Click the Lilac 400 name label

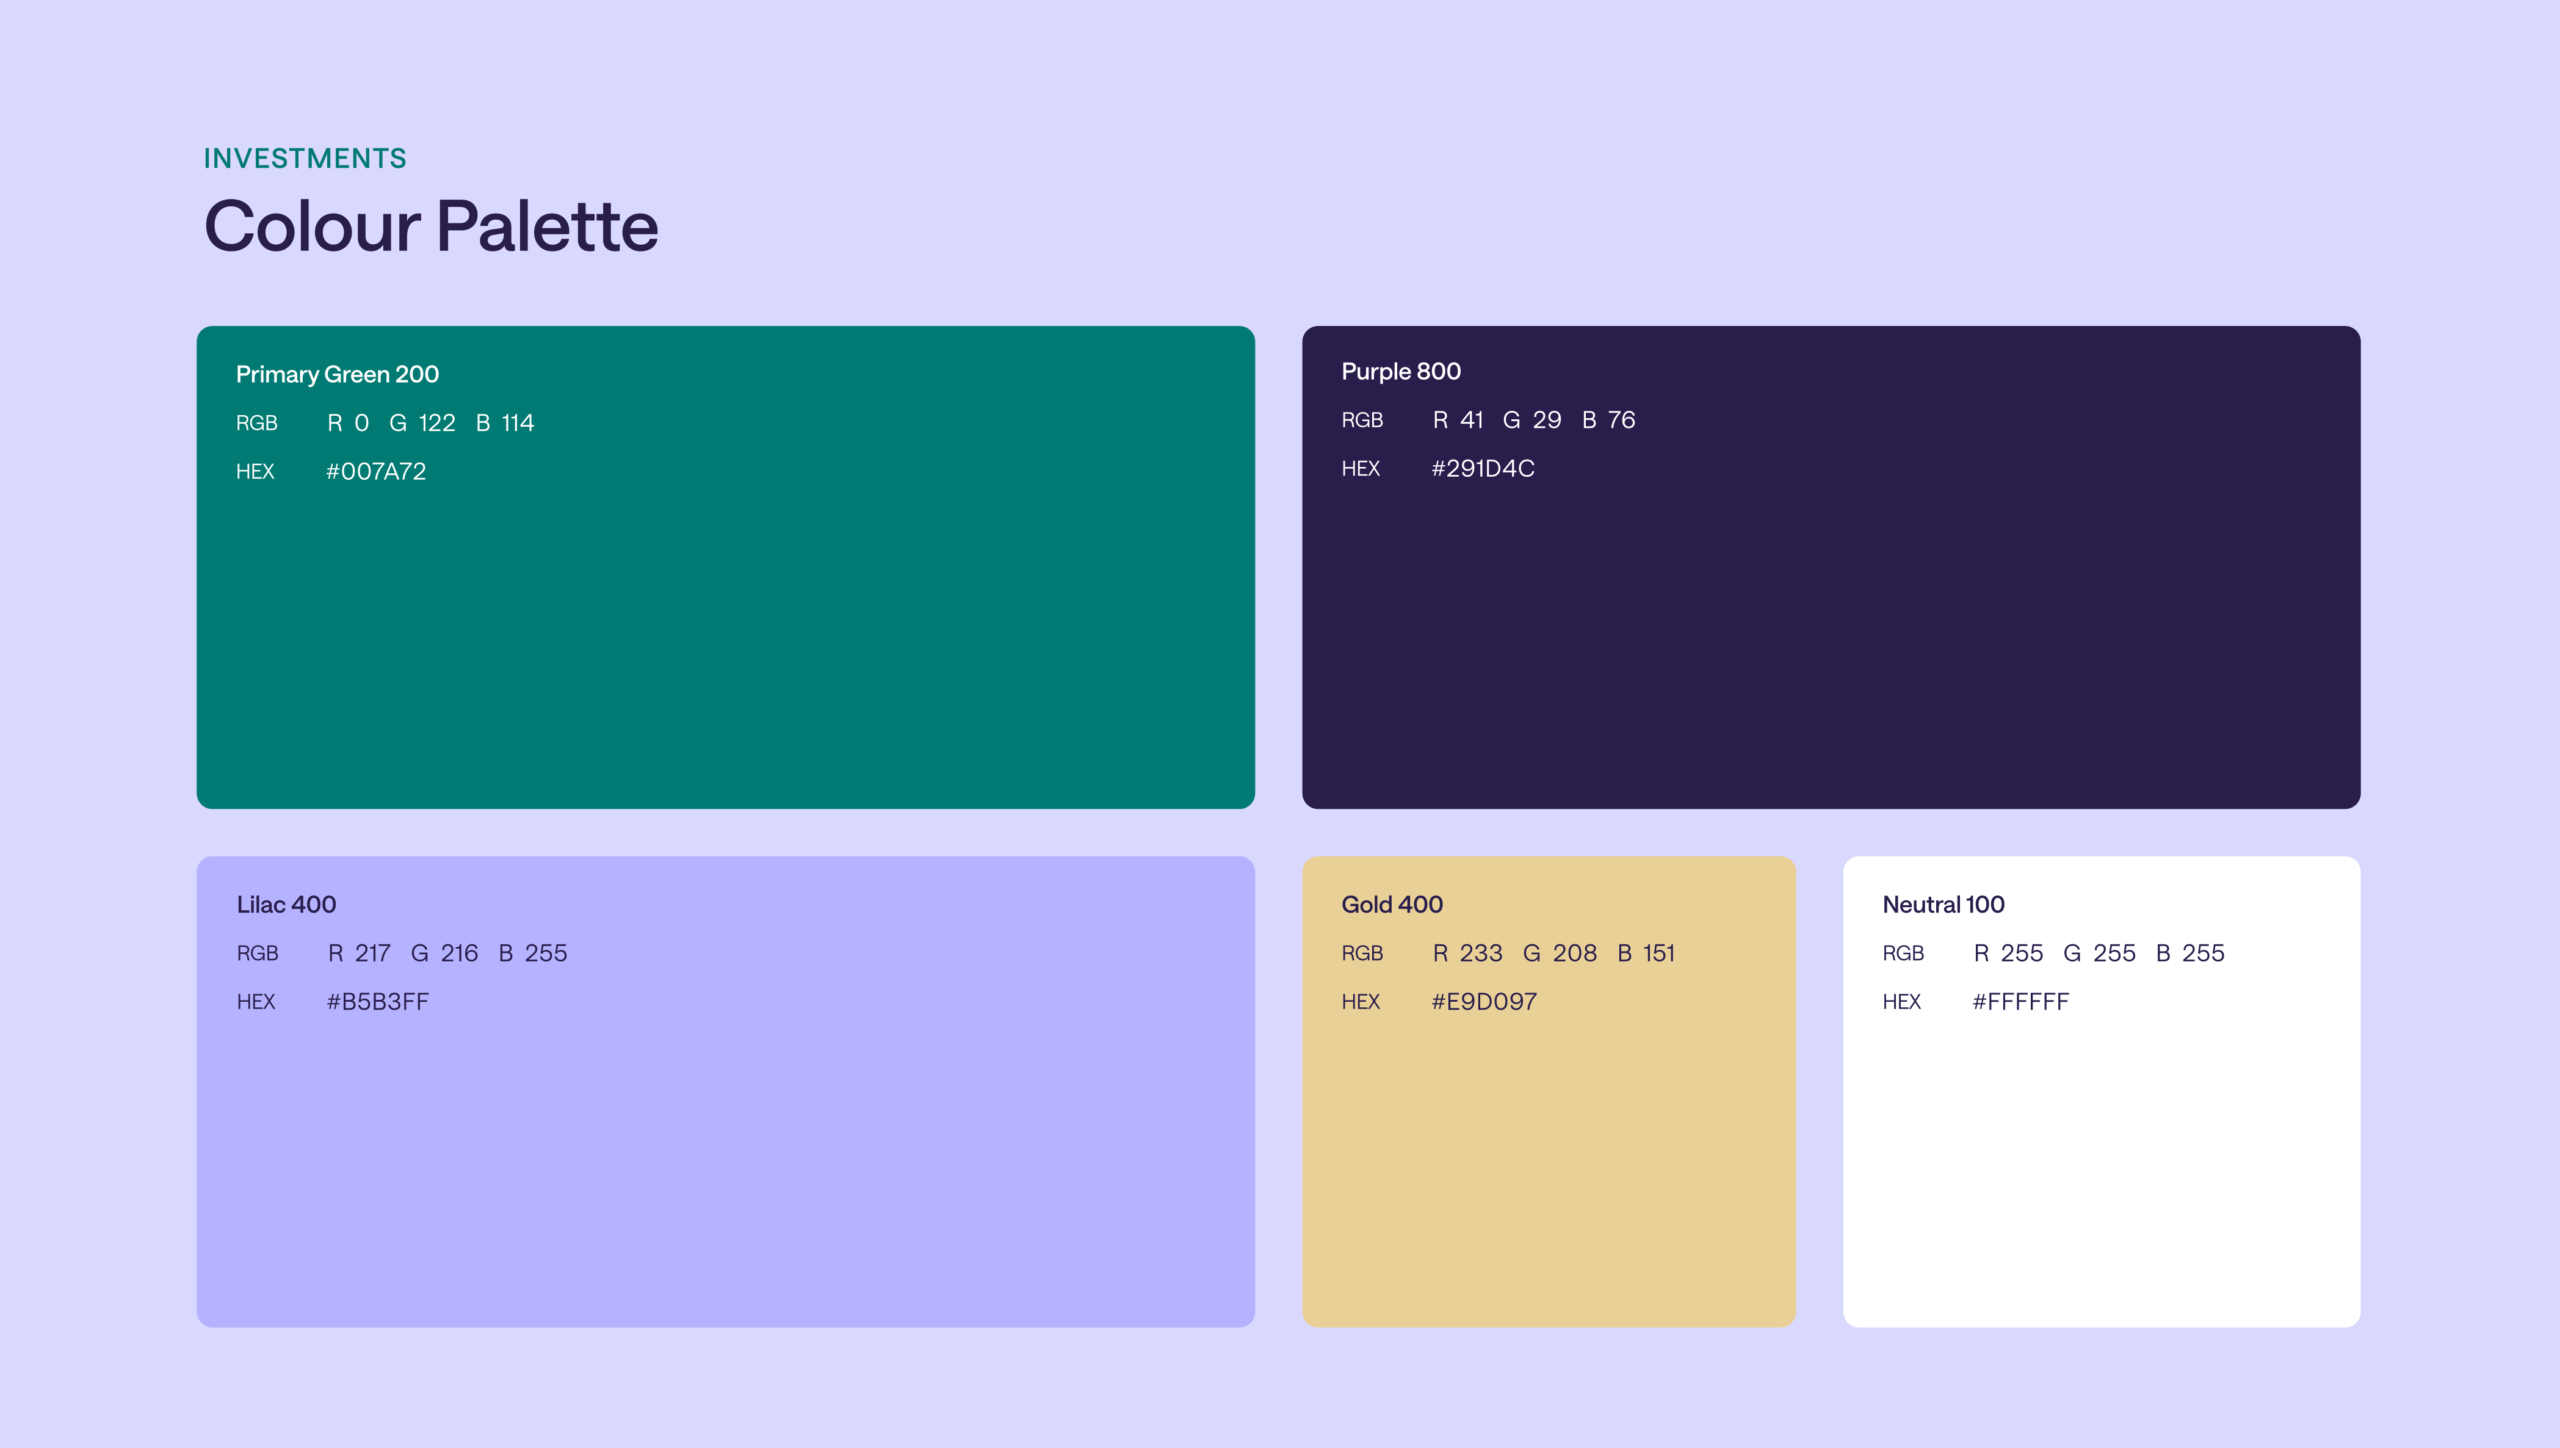pos(286,904)
